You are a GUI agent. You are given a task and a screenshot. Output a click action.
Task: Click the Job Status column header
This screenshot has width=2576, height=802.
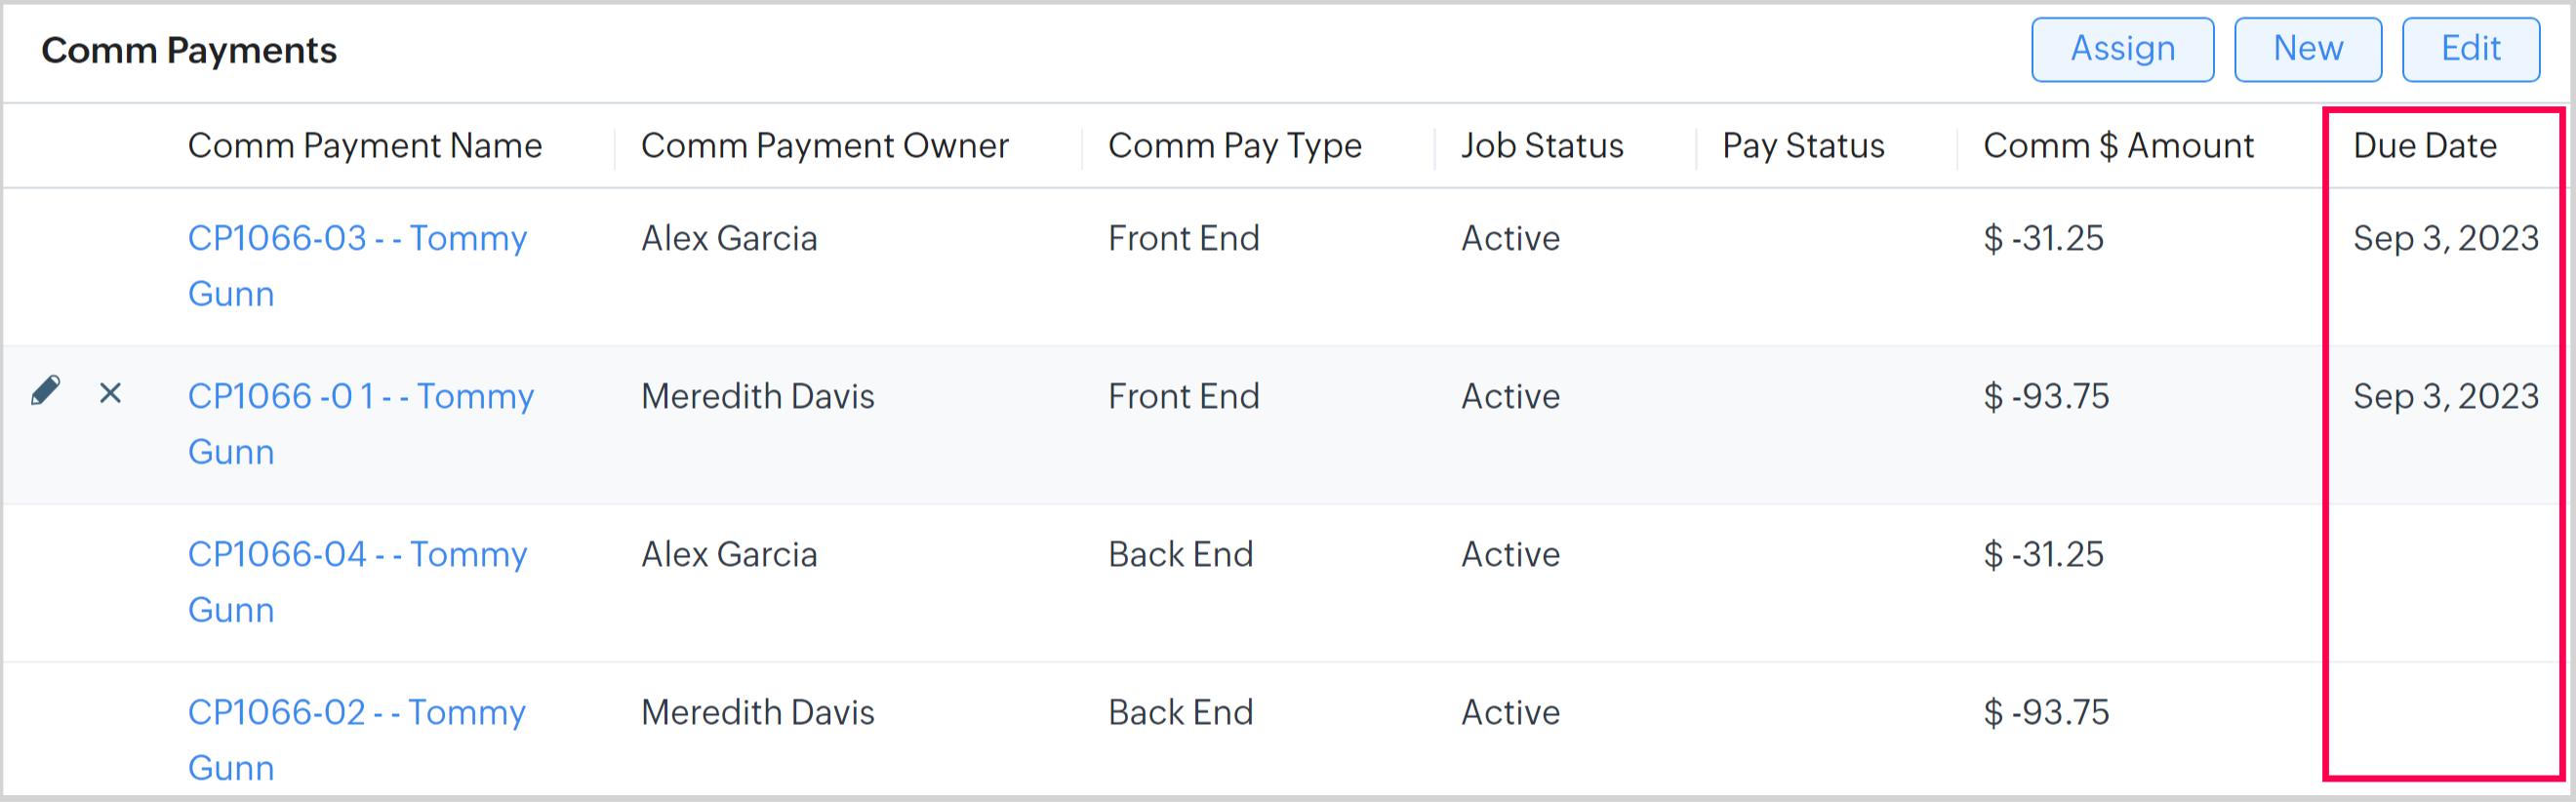click(x=1541, y=146)
